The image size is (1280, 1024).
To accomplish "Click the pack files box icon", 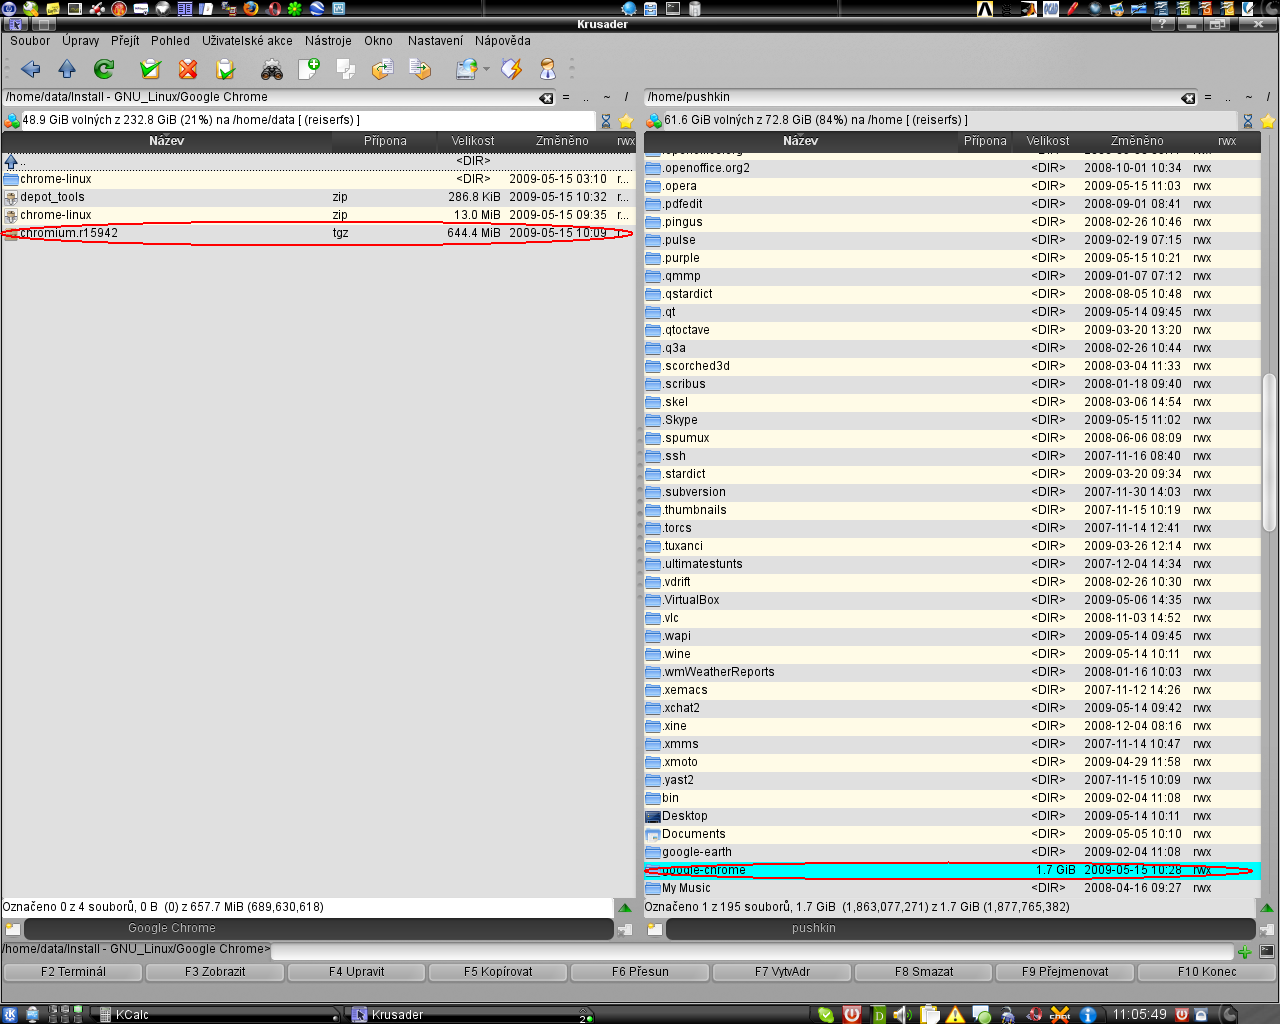I will [x=382, y=69].
